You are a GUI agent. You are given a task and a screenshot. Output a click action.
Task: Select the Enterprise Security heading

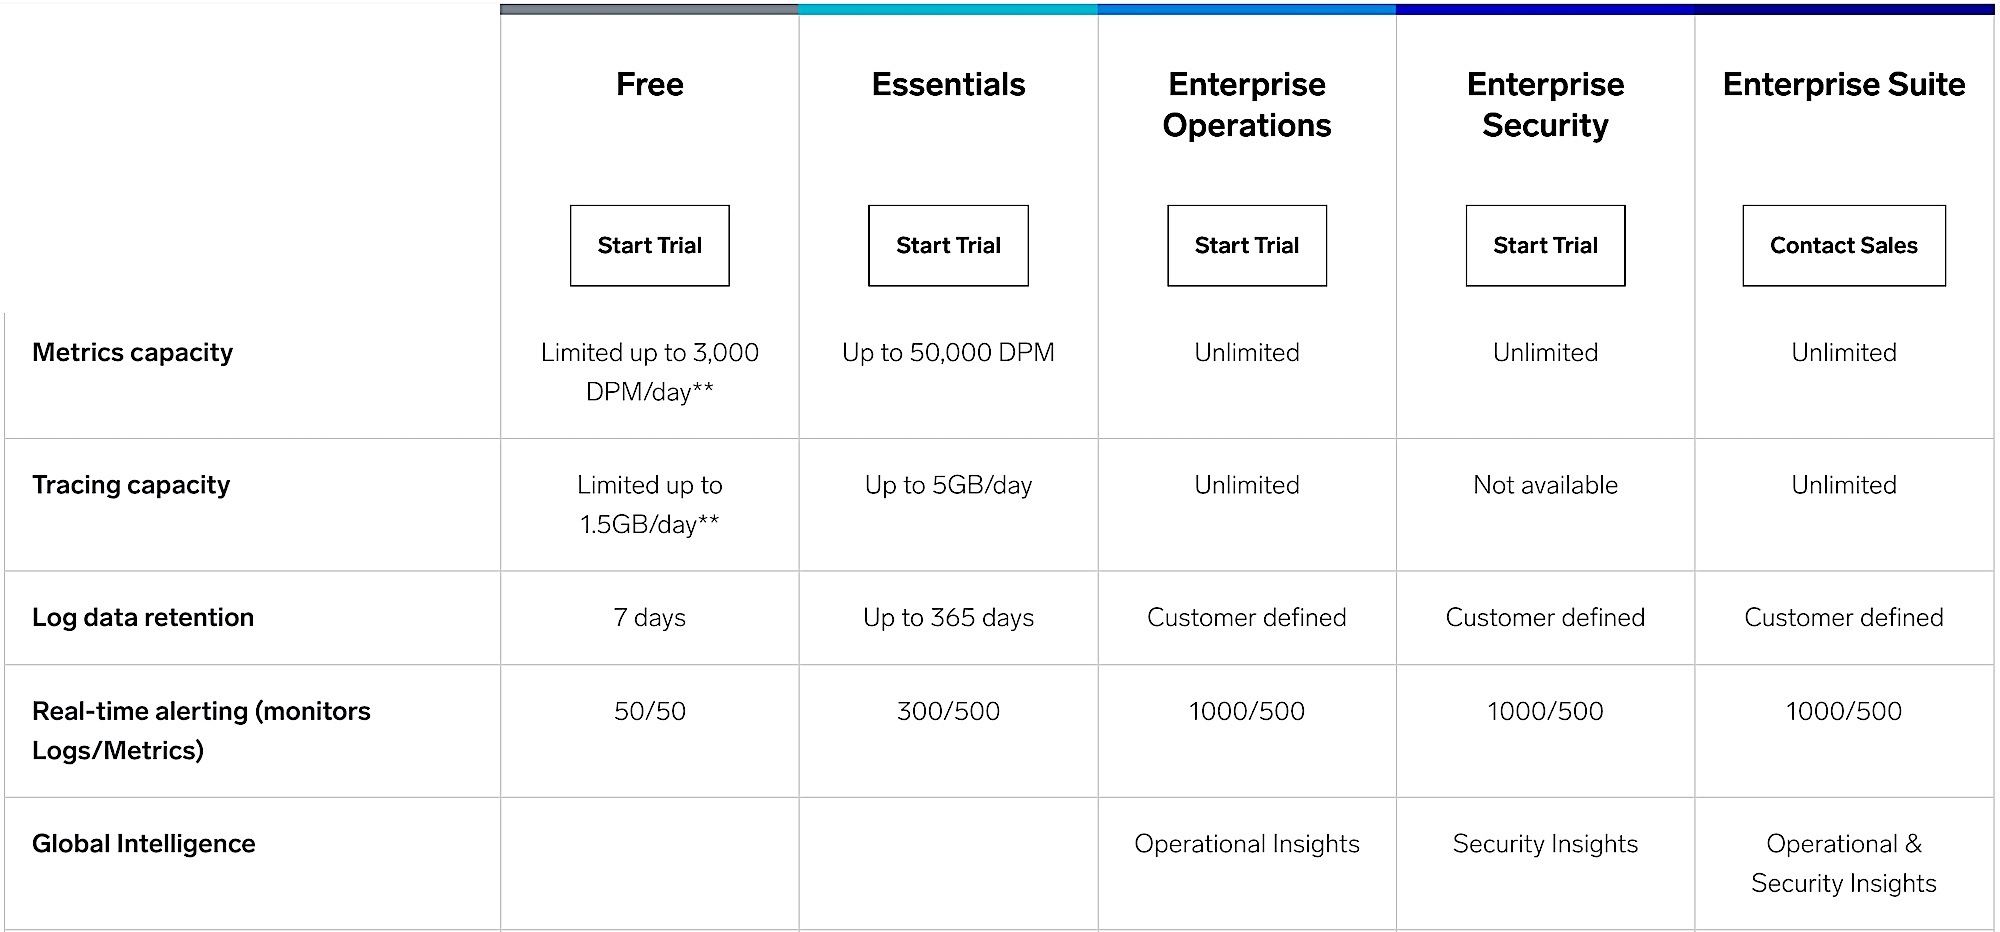(1545, 105)
